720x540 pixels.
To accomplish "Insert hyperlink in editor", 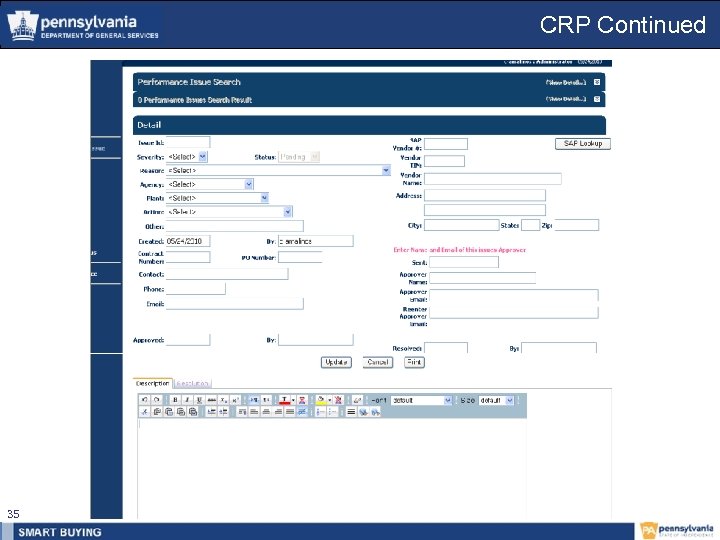I will pos(363,412).
